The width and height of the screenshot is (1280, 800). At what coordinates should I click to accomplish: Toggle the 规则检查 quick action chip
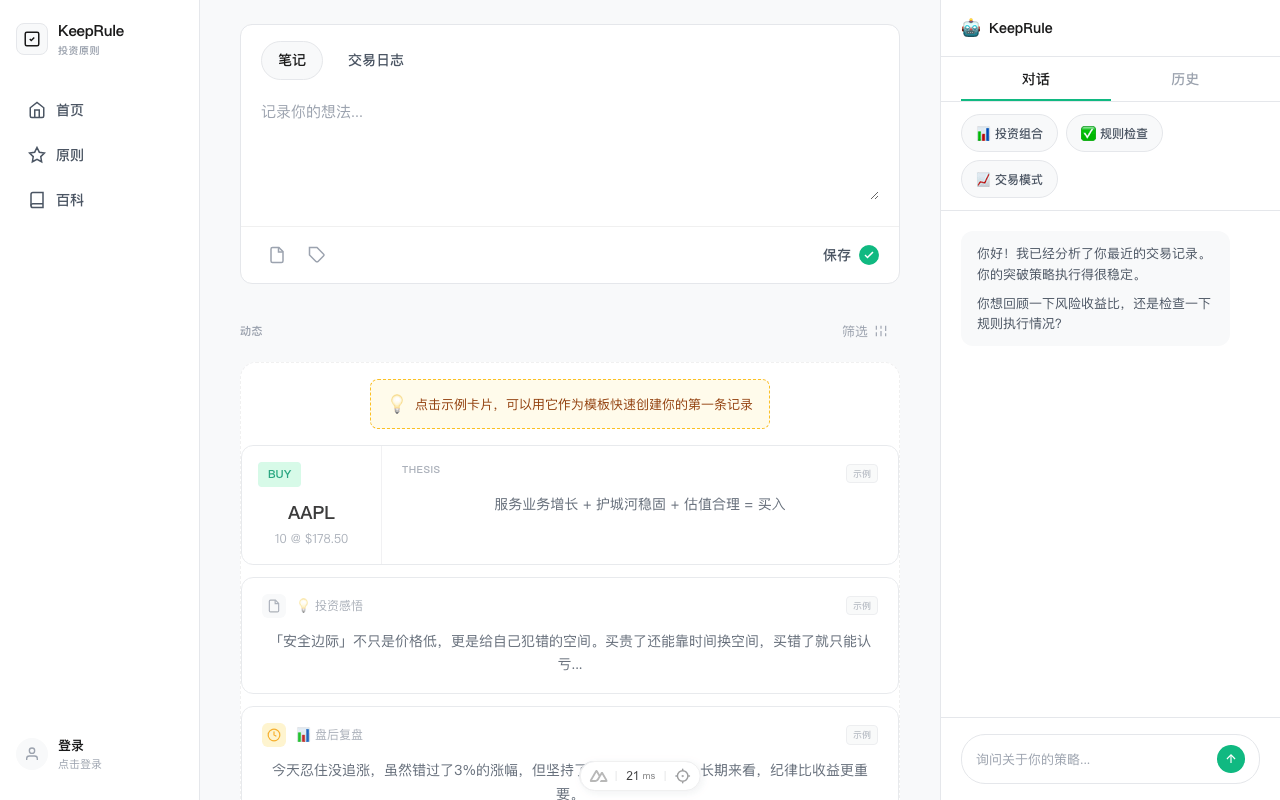click(1114, 133)
